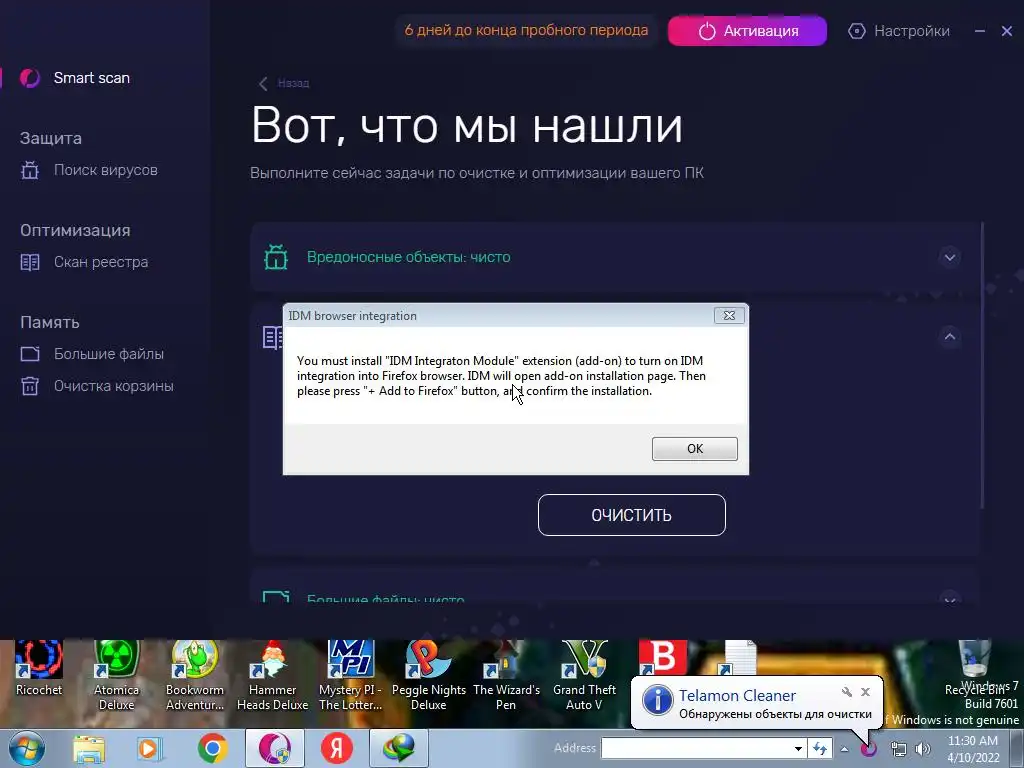Open the network tray icon
The height and width of the screenshot is (768, 1024).
pyautogui.click(x=899, y=749)
